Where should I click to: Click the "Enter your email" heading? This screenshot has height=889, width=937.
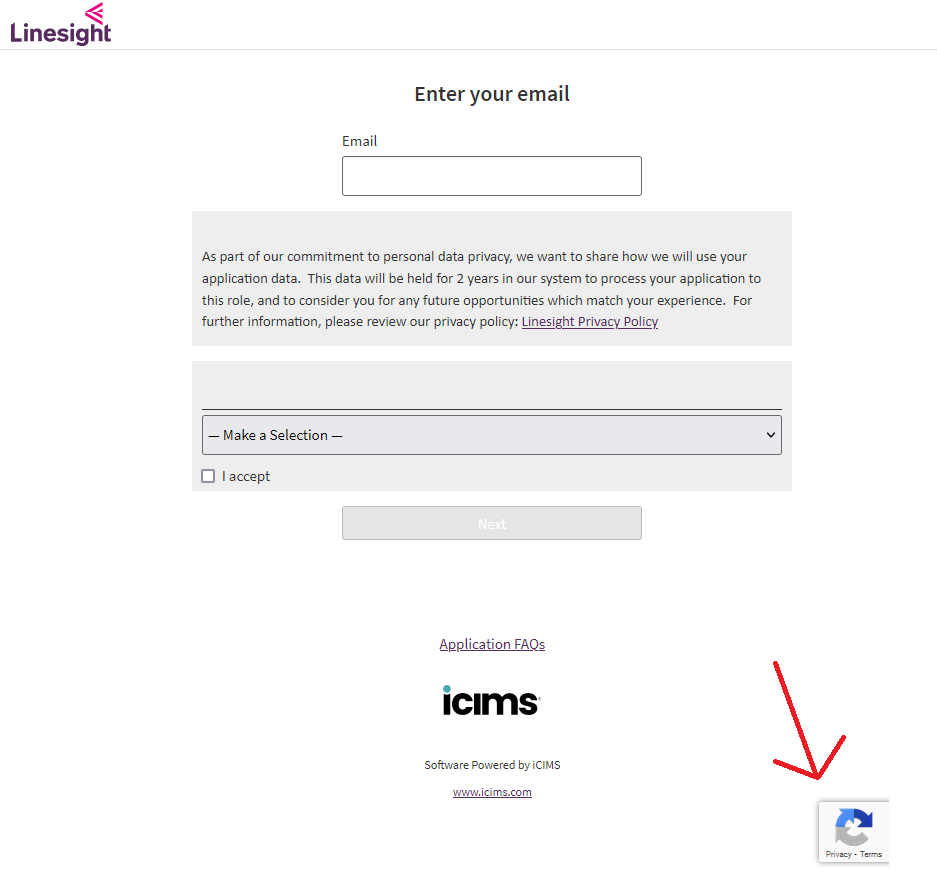492,94
